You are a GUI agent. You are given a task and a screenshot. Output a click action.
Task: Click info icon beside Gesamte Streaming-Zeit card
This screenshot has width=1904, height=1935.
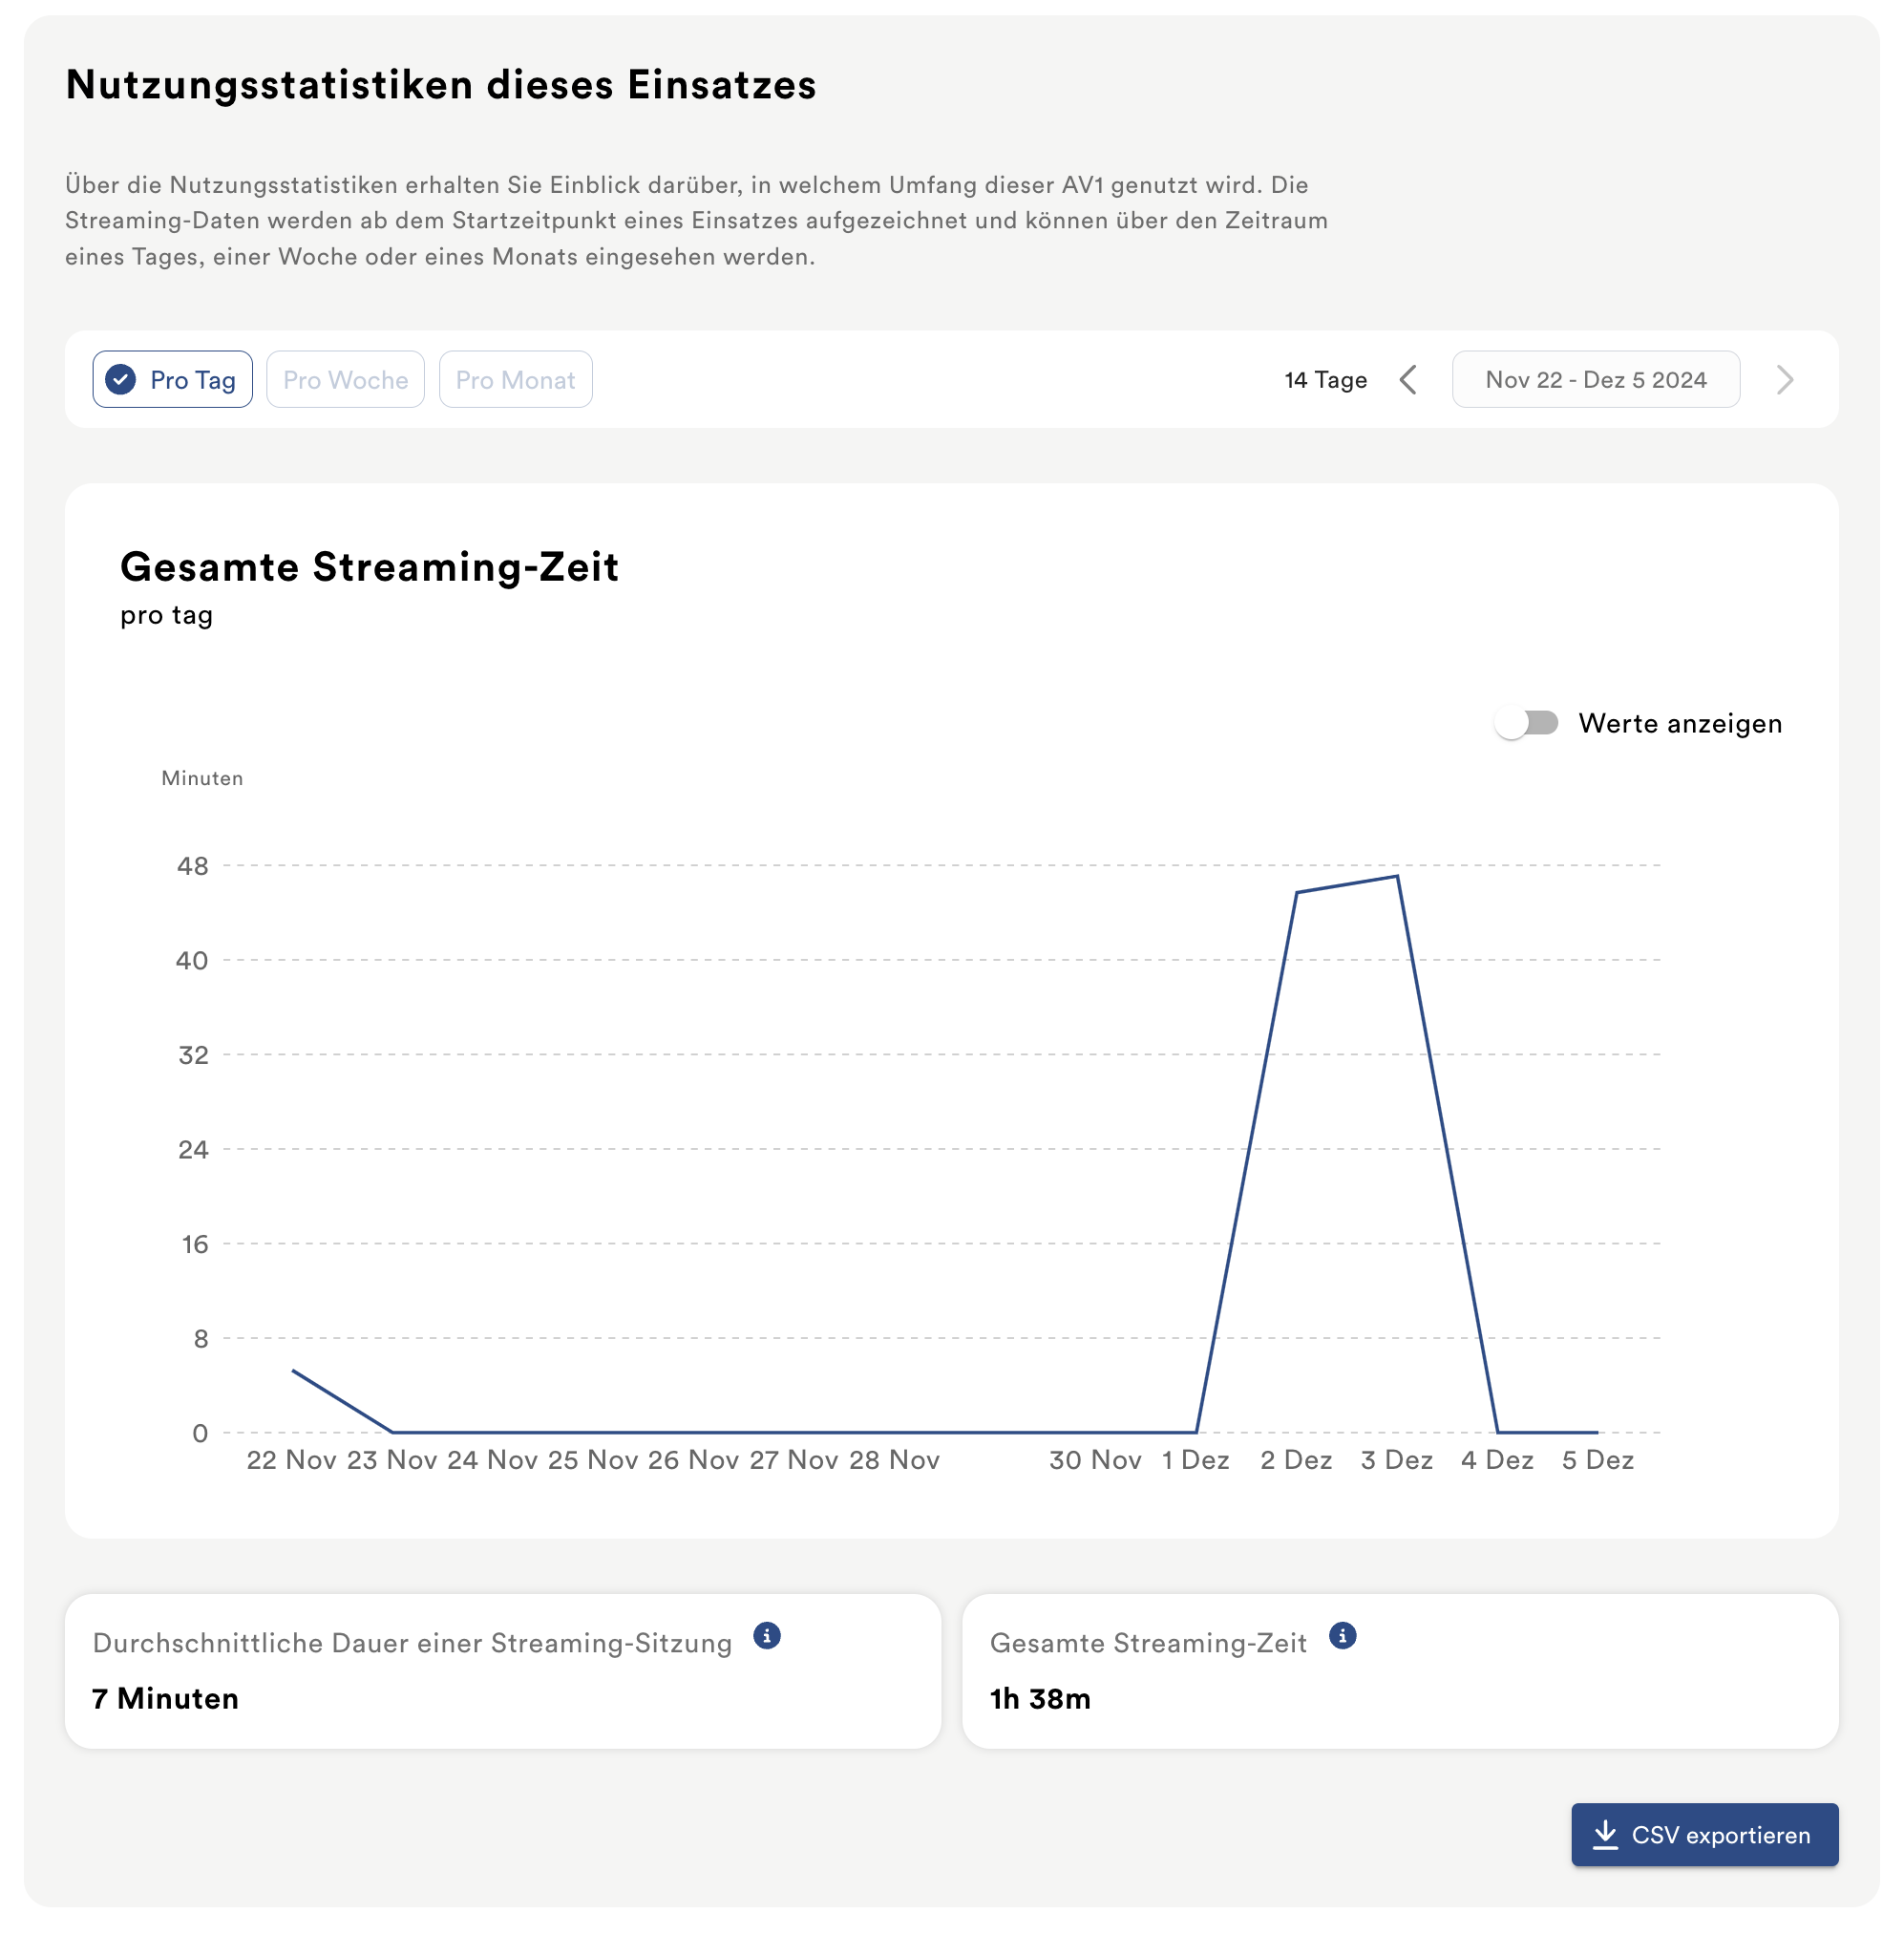pos(1342,1636)
